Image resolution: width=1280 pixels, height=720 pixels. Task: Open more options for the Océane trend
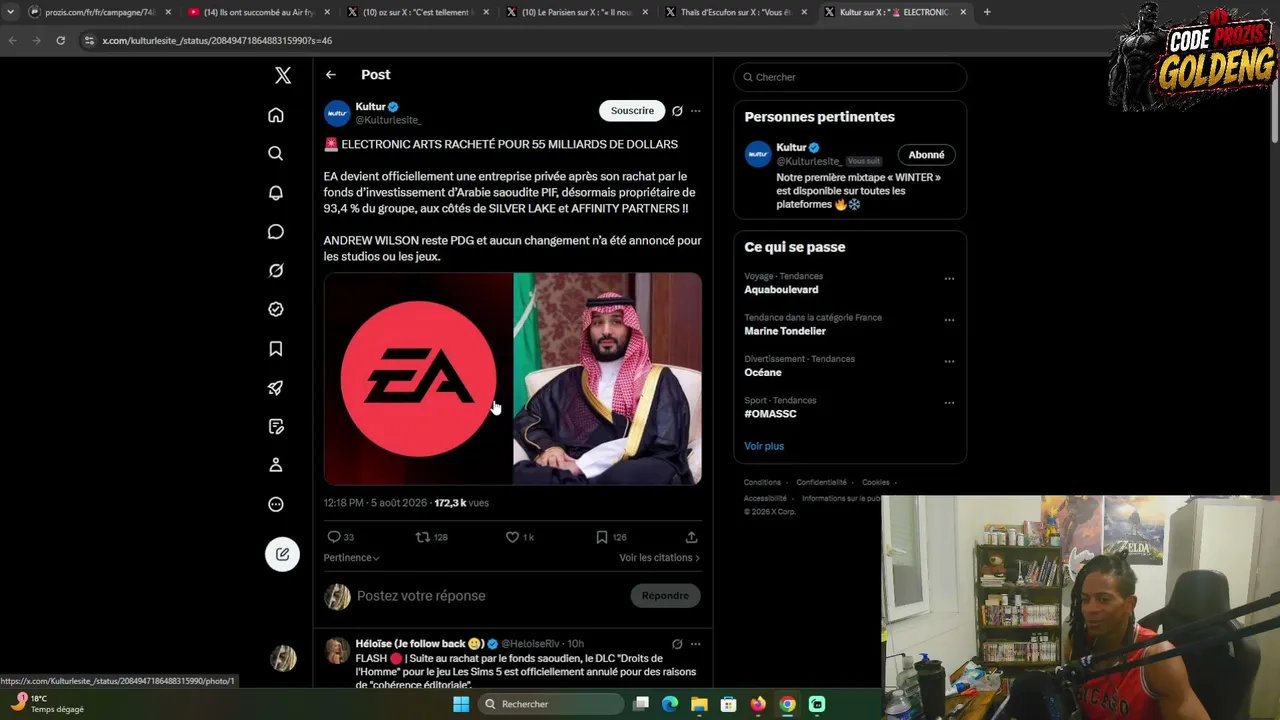(x=949, y=362)
